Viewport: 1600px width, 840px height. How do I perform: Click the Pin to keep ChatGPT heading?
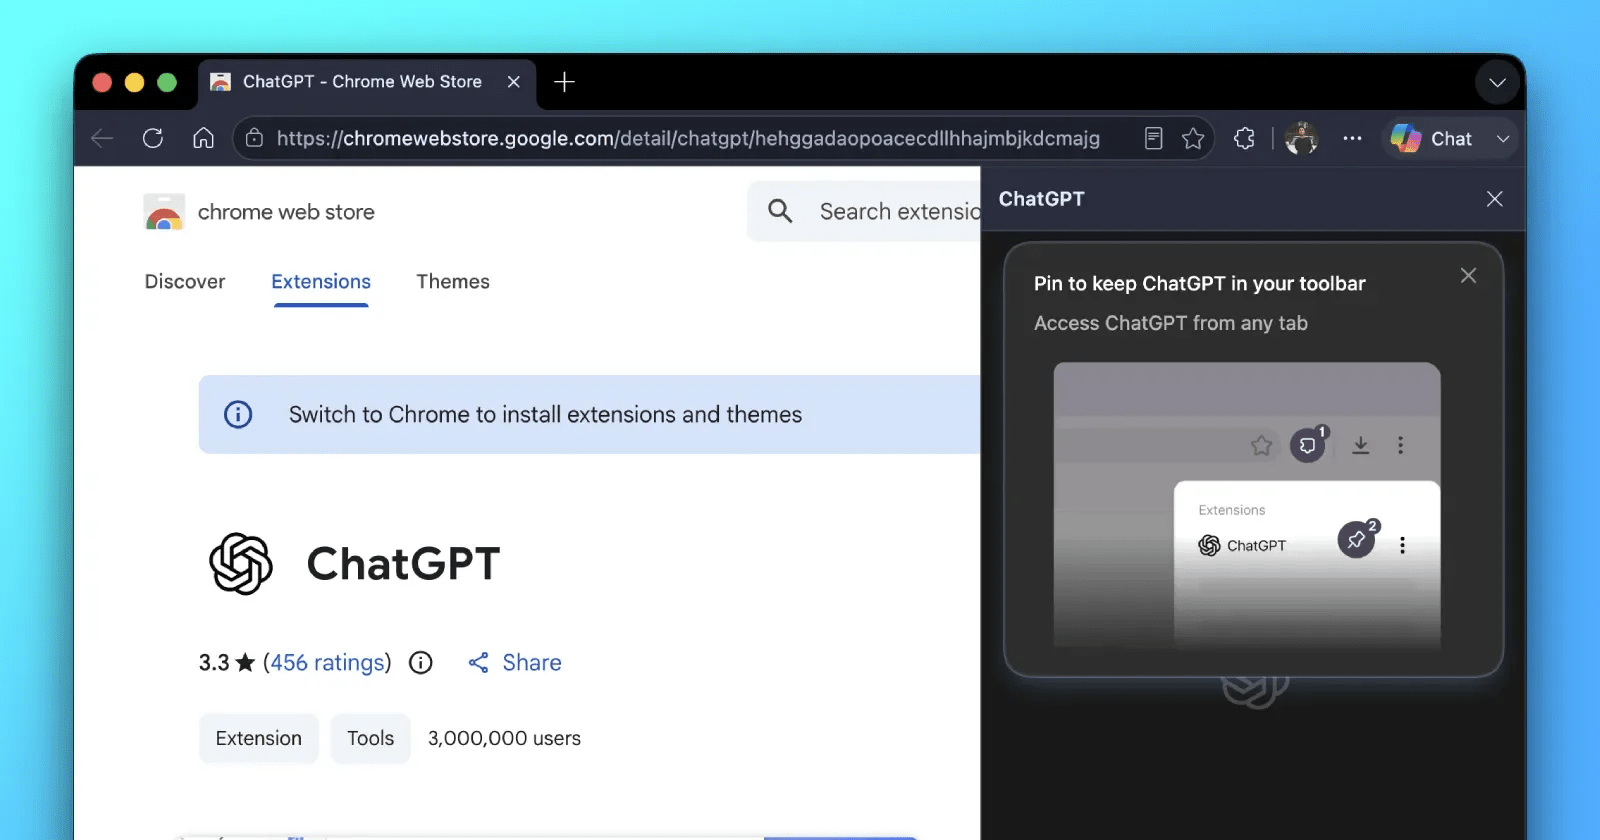tap(1199, 284)
